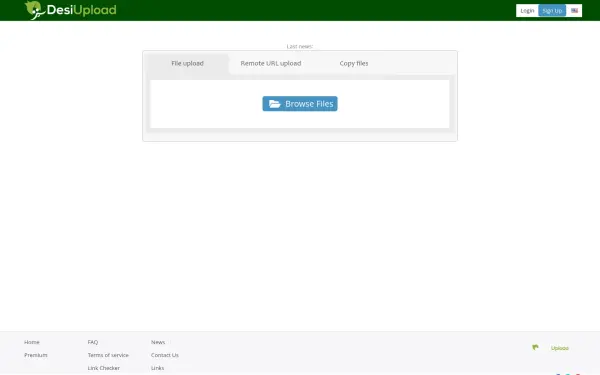The height and width of the screenshot is (375, 600).
Task: Open the Home footer link
Action: 32,342
